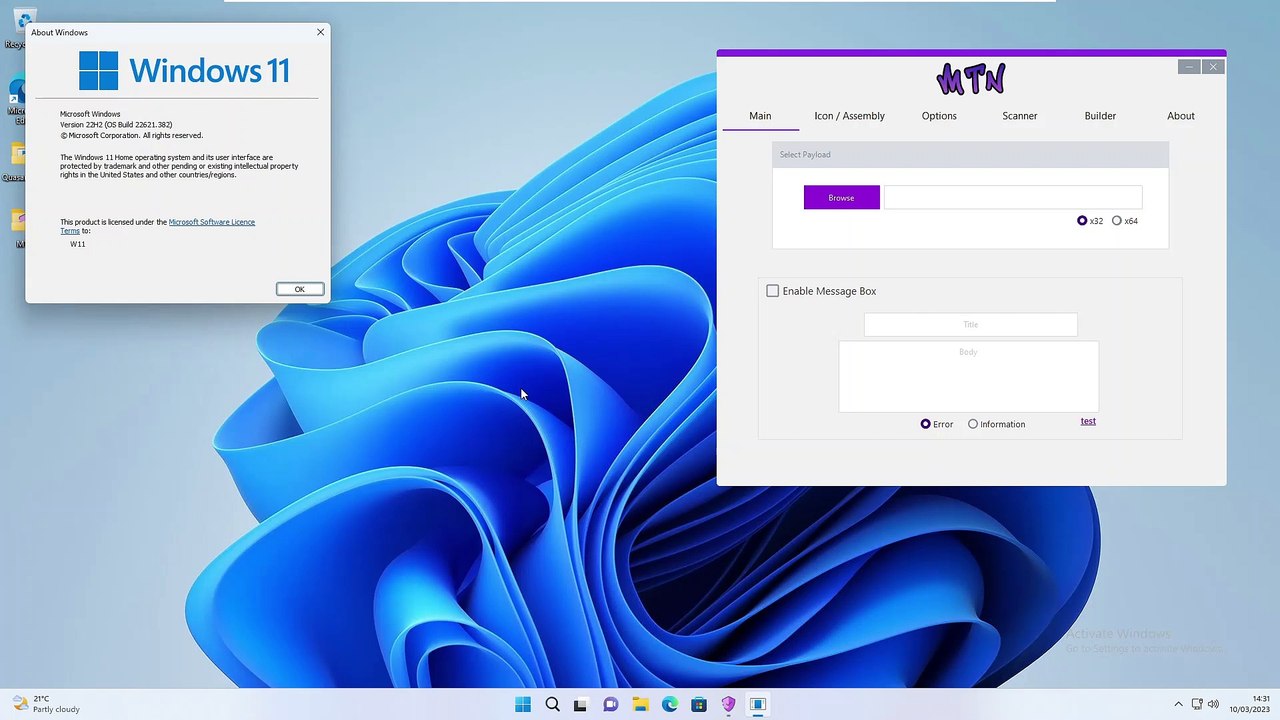Open the Quasar folder on desktop
Screen dimensions: 1280x720
point(15,164)
